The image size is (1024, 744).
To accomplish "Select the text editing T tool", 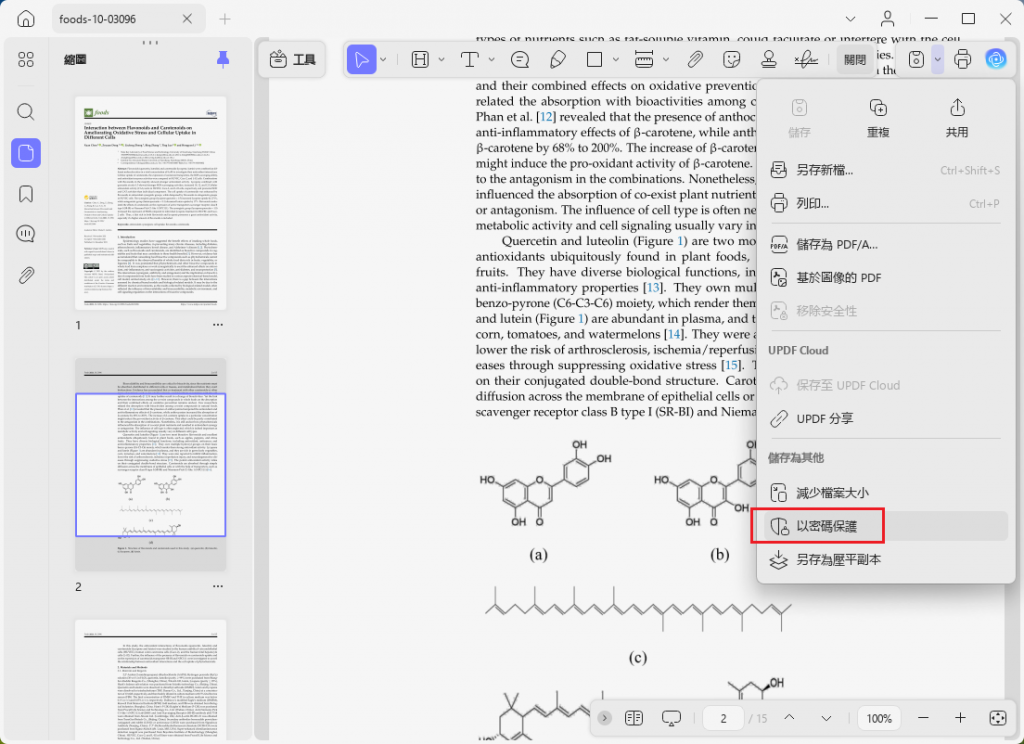I will pos(470,59).
